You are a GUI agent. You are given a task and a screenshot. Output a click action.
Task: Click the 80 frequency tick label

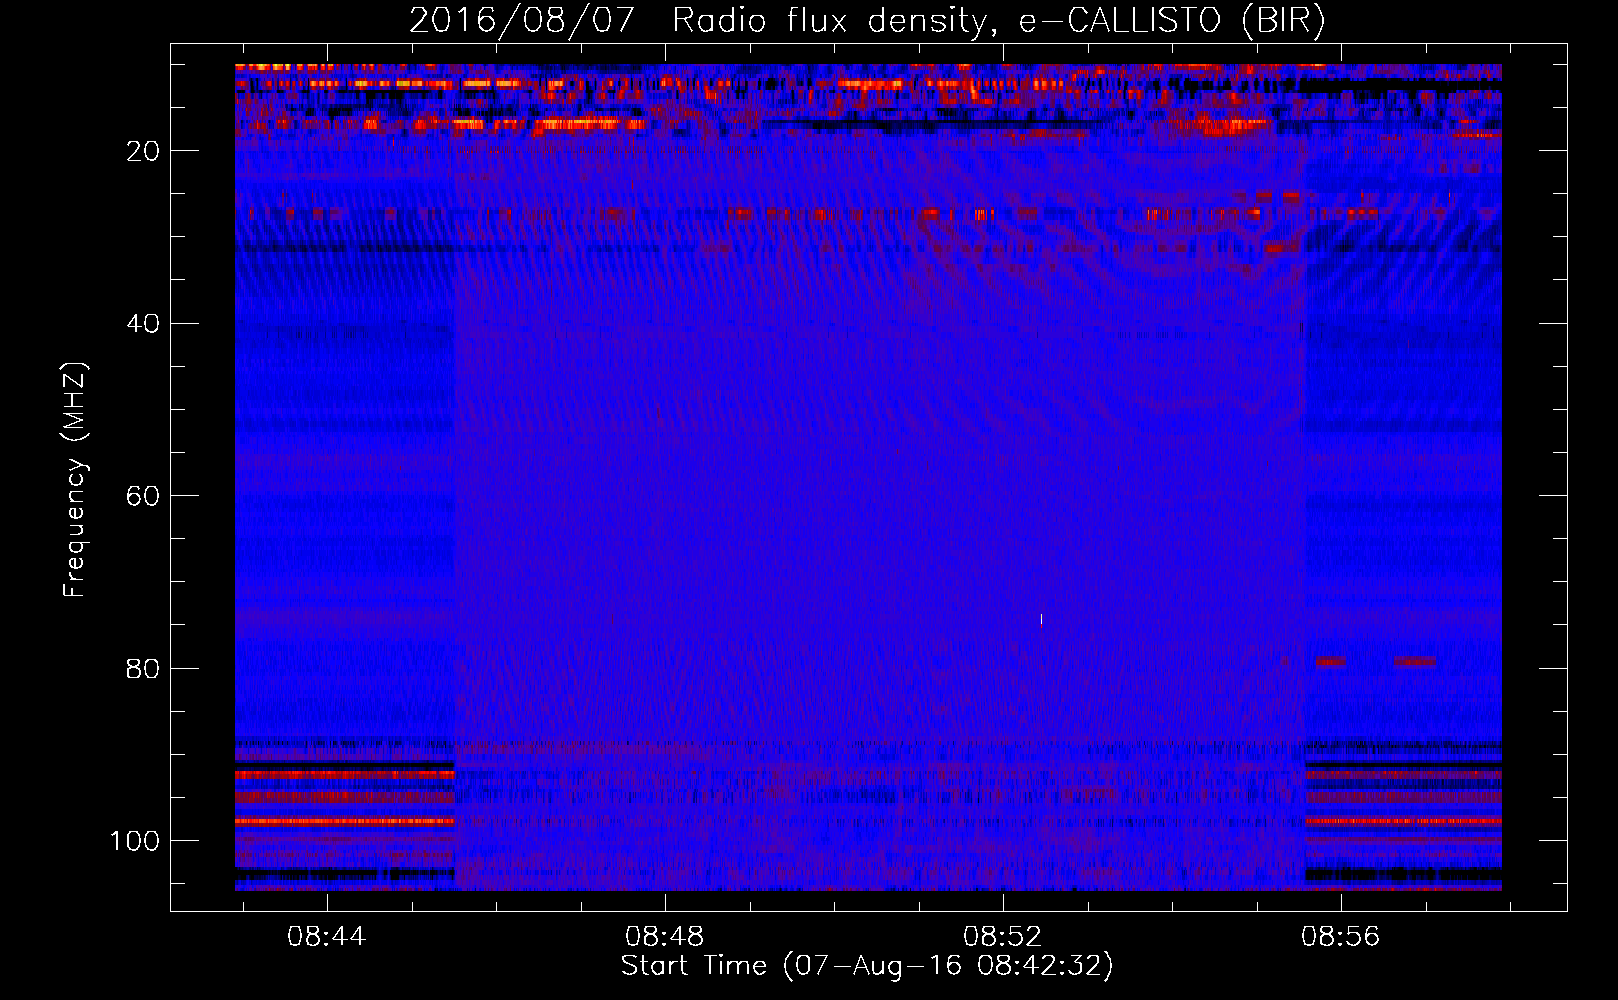(143, 669)
